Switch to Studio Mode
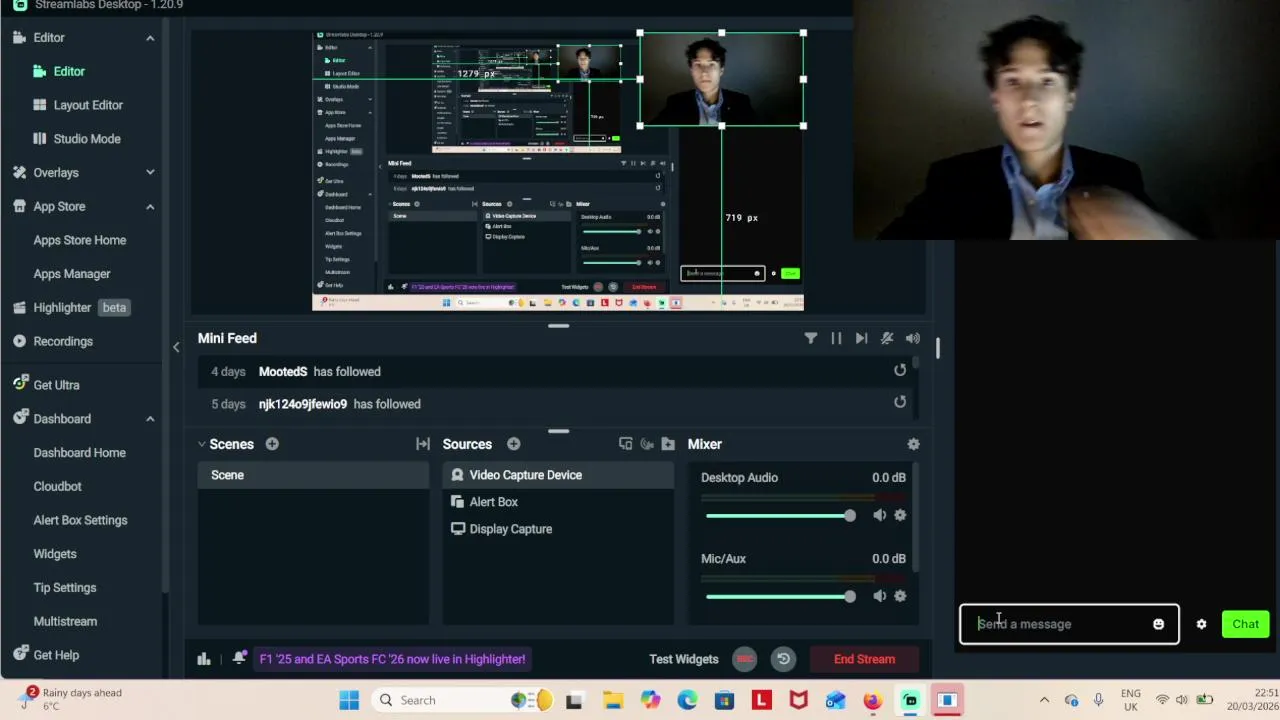Image resolution: width=1280 pixels, height=720 pixels. point(87,139)
